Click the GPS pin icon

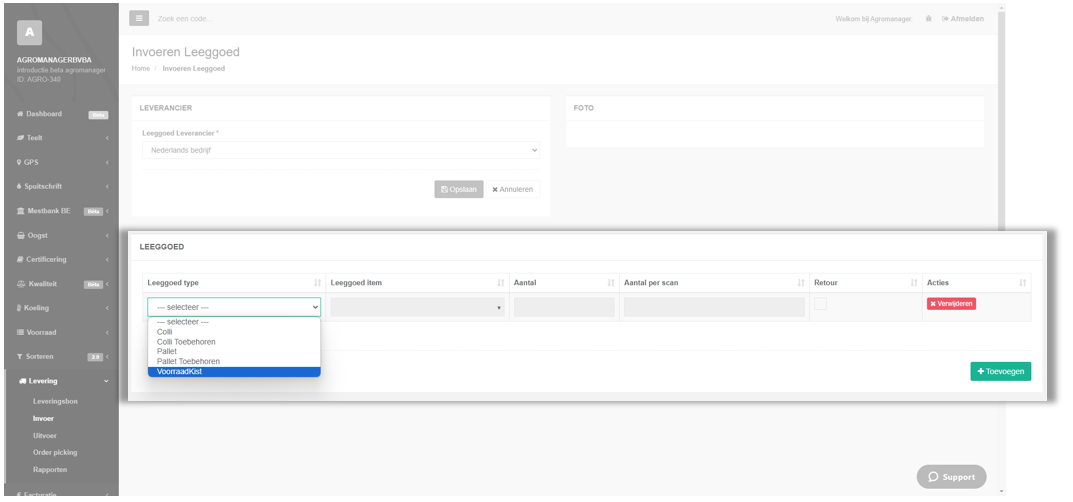click(20, 163)
